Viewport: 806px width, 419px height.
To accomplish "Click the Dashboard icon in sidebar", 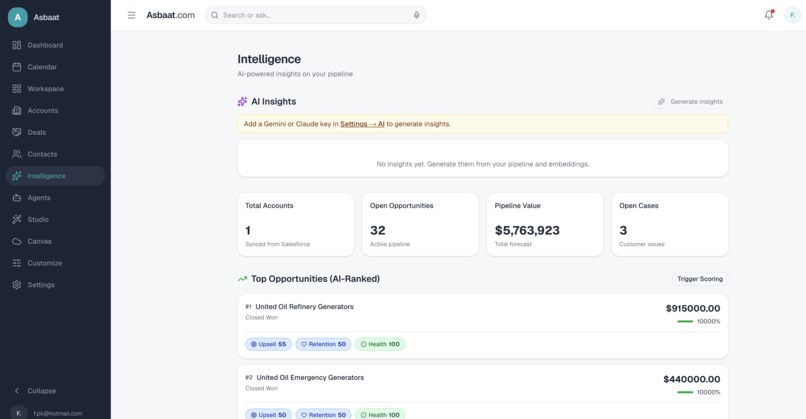I will coord(17,45).
